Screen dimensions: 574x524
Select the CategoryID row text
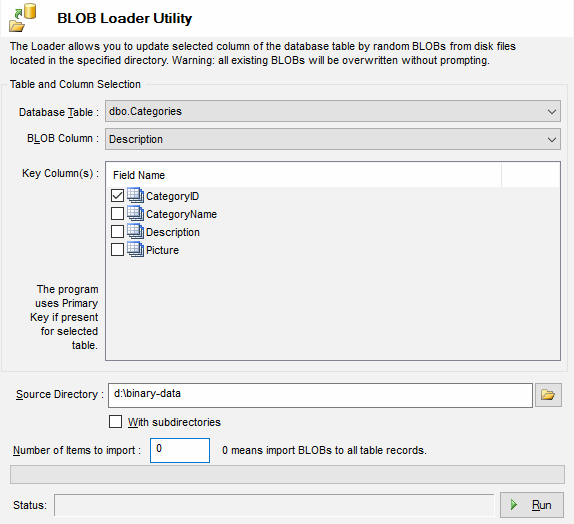[172, 196]
